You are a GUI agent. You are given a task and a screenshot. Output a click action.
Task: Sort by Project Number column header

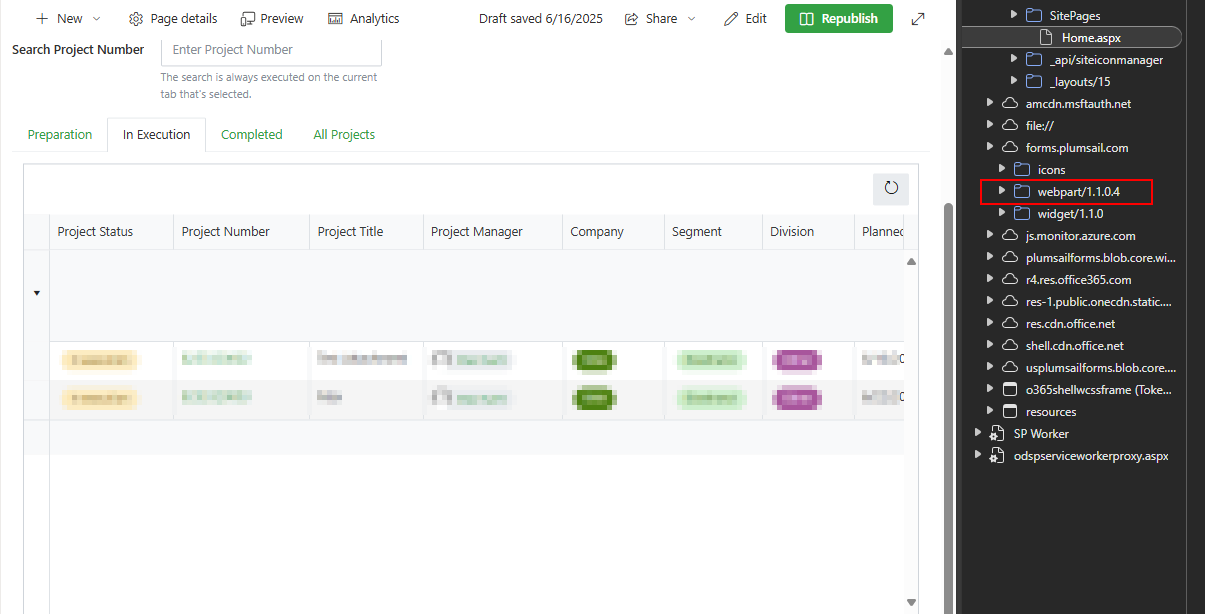pyautogui.click(x=226, y=232)
